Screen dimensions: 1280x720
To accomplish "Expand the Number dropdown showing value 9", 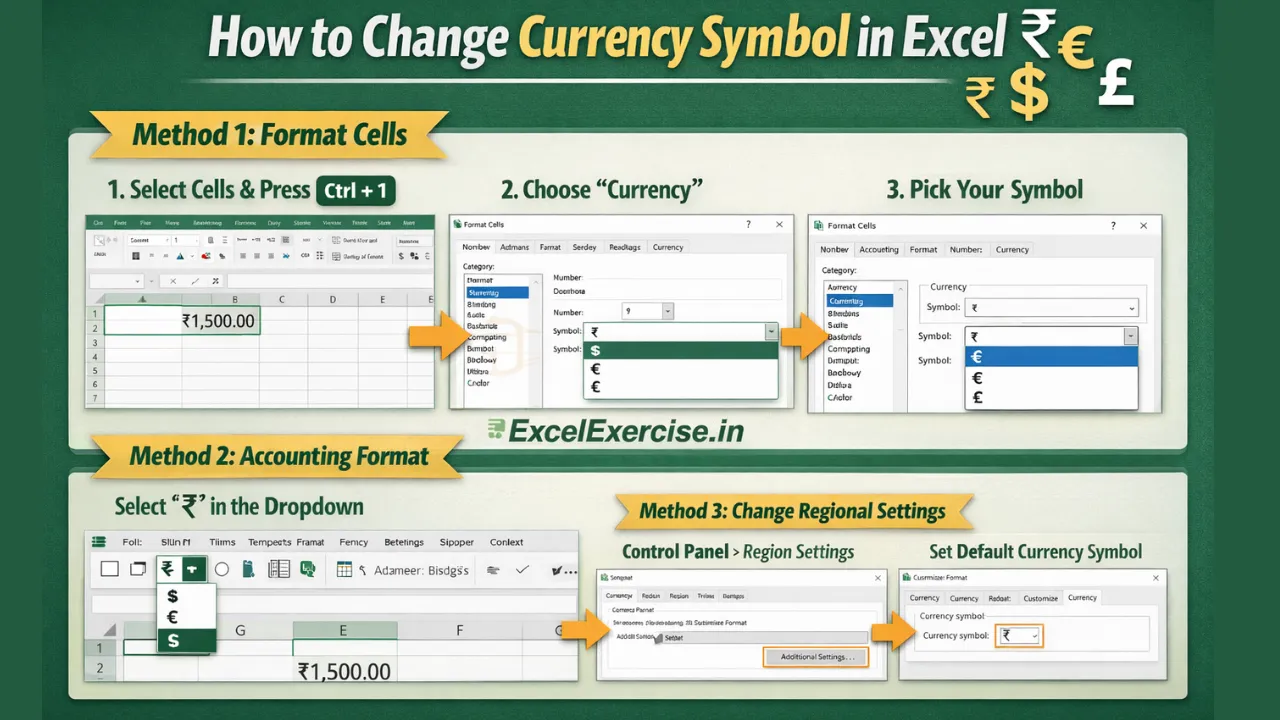I will pos(668,311).
